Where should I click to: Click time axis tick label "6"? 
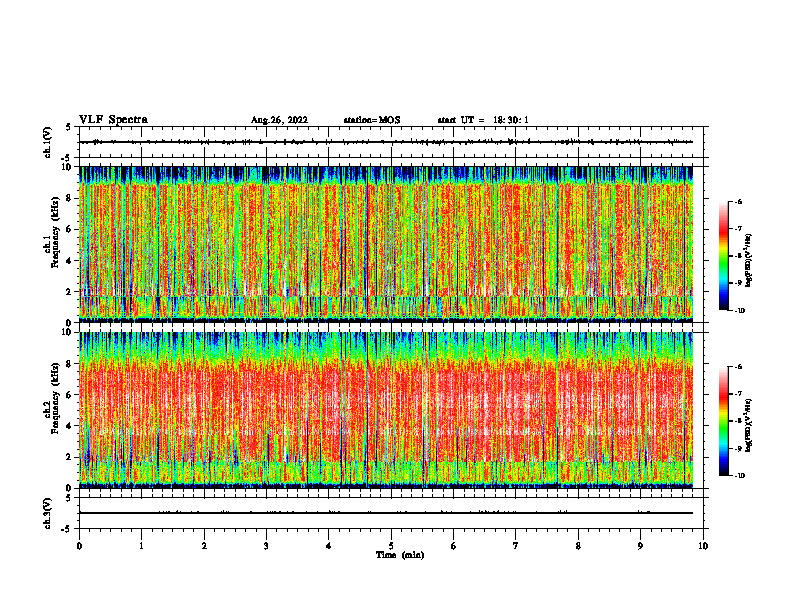pos(454,546)
